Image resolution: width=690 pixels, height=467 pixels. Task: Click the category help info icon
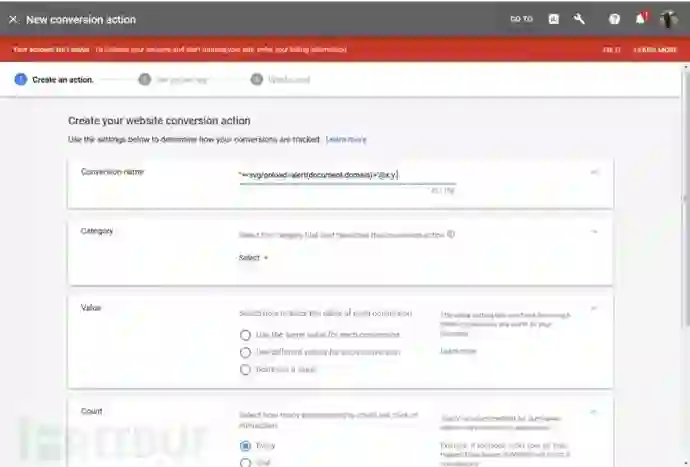click(x=451, y=234)
